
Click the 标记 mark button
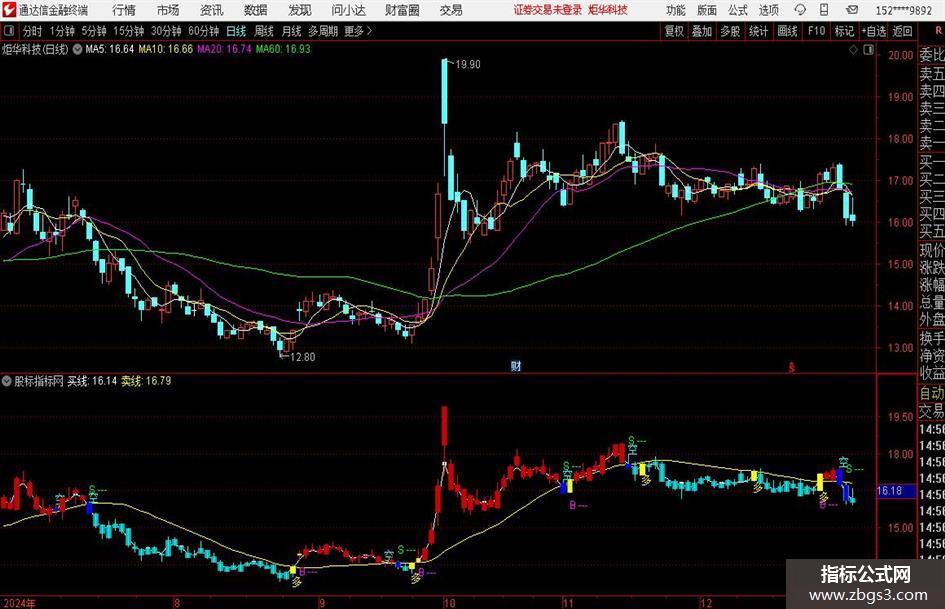pos(844,31)
